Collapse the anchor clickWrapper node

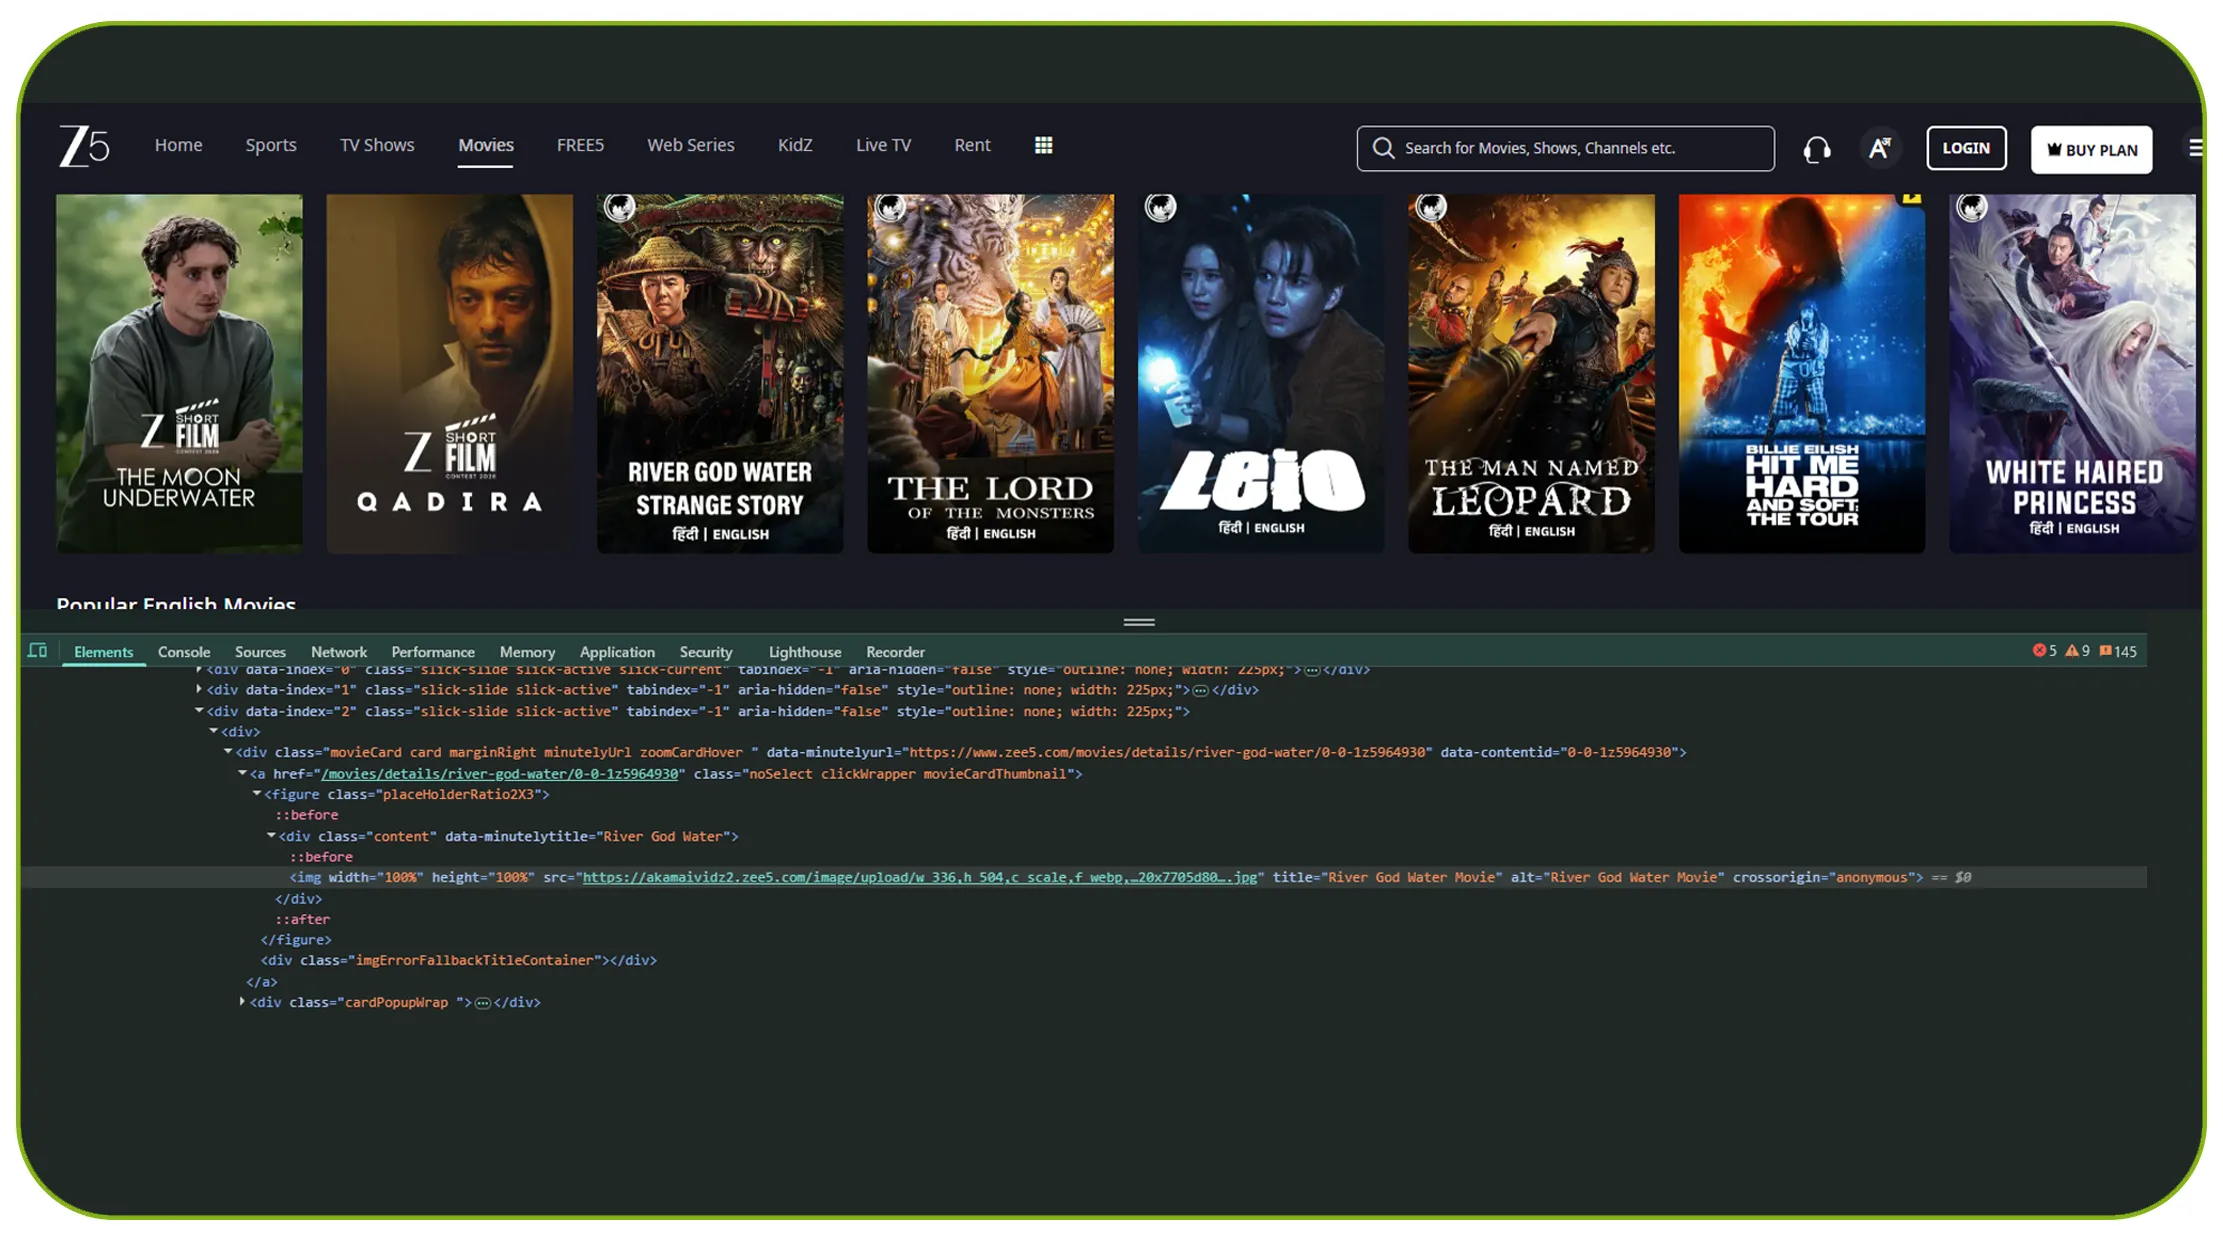[x=242, y=773]
